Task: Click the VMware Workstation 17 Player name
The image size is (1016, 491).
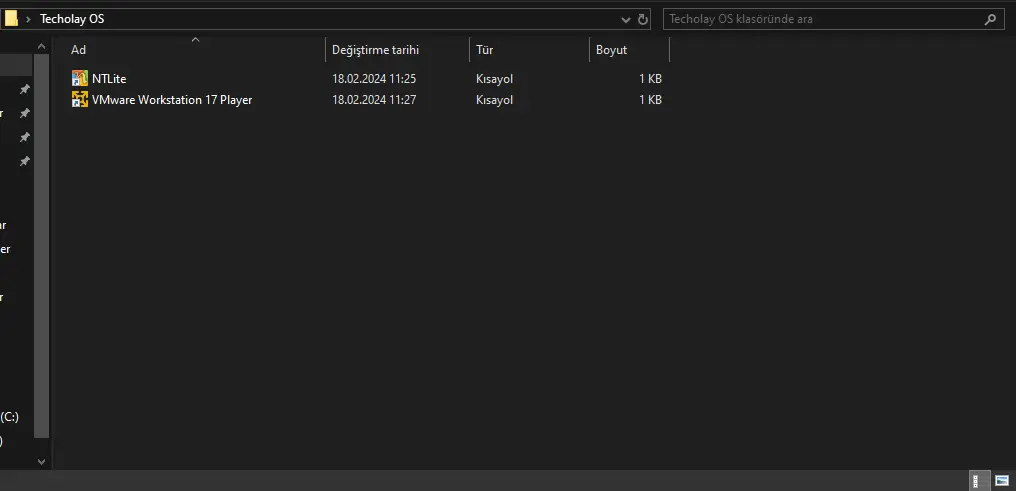Action: pyautogui.click(x=172, y=100)
